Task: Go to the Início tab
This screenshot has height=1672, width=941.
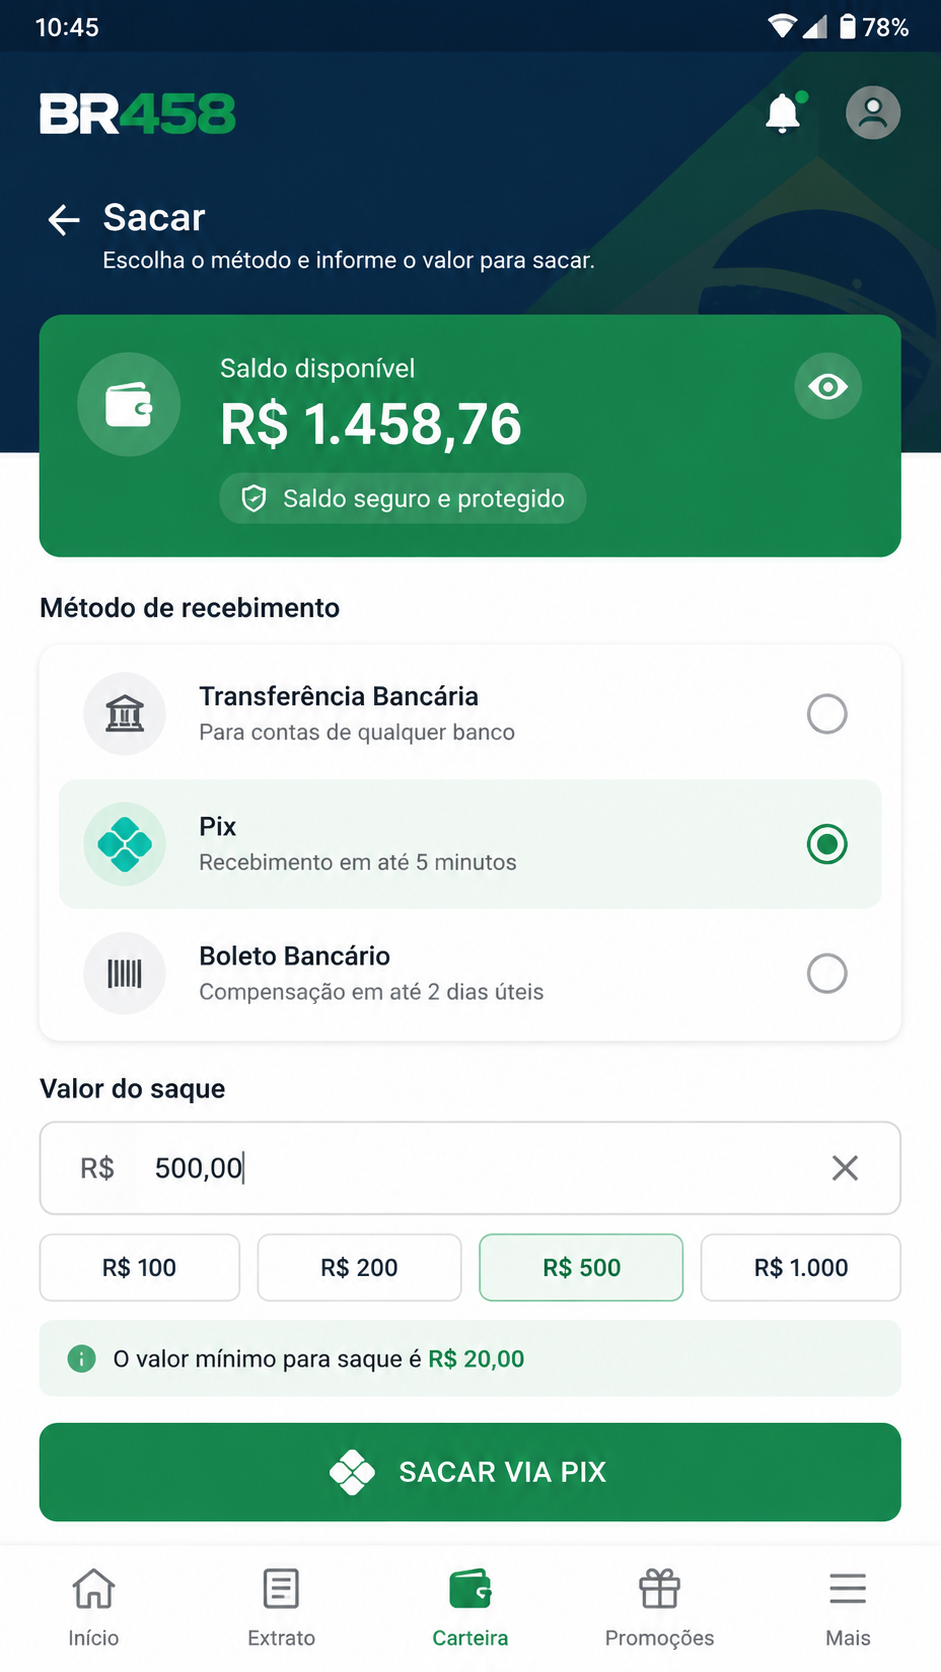Action: 93,1608
